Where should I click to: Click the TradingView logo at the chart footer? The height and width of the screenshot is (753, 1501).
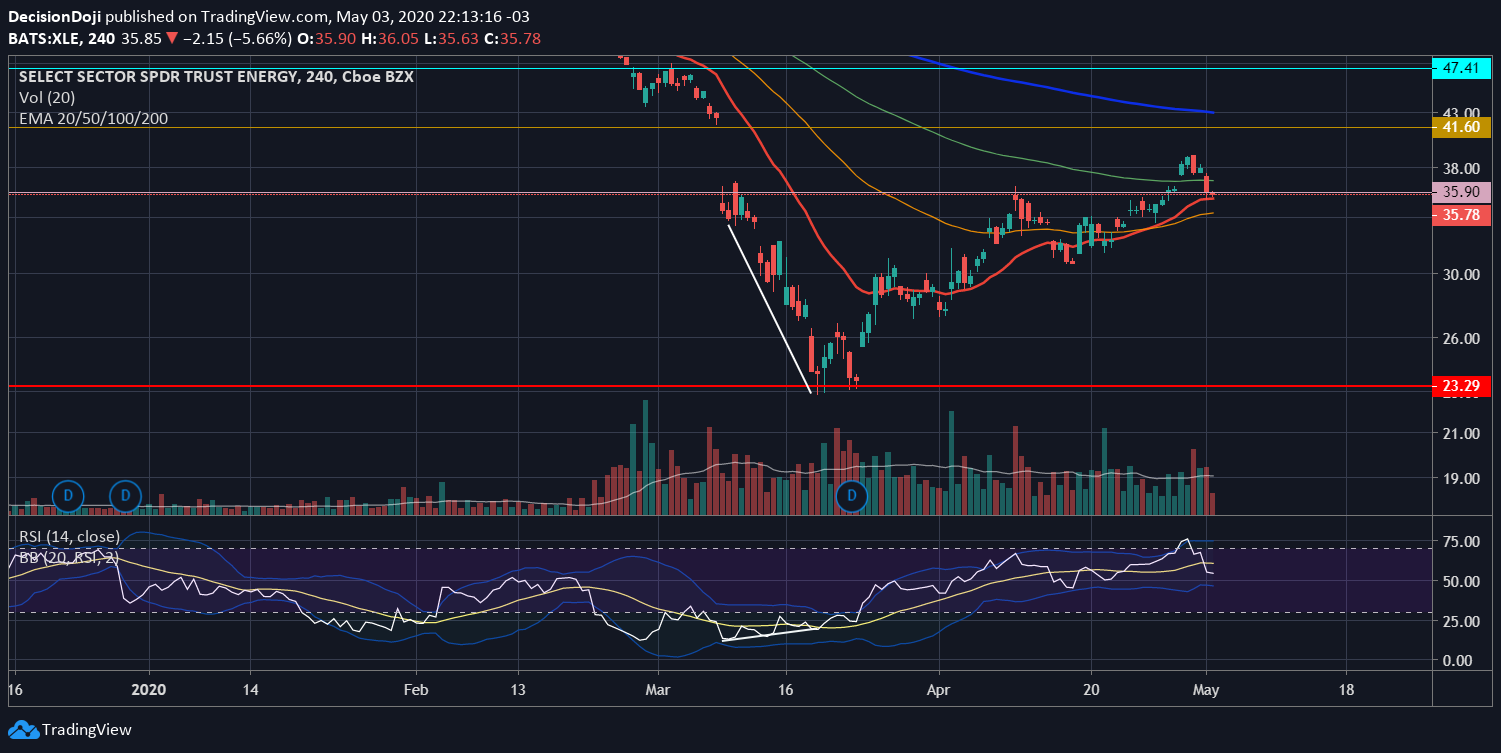70,730
